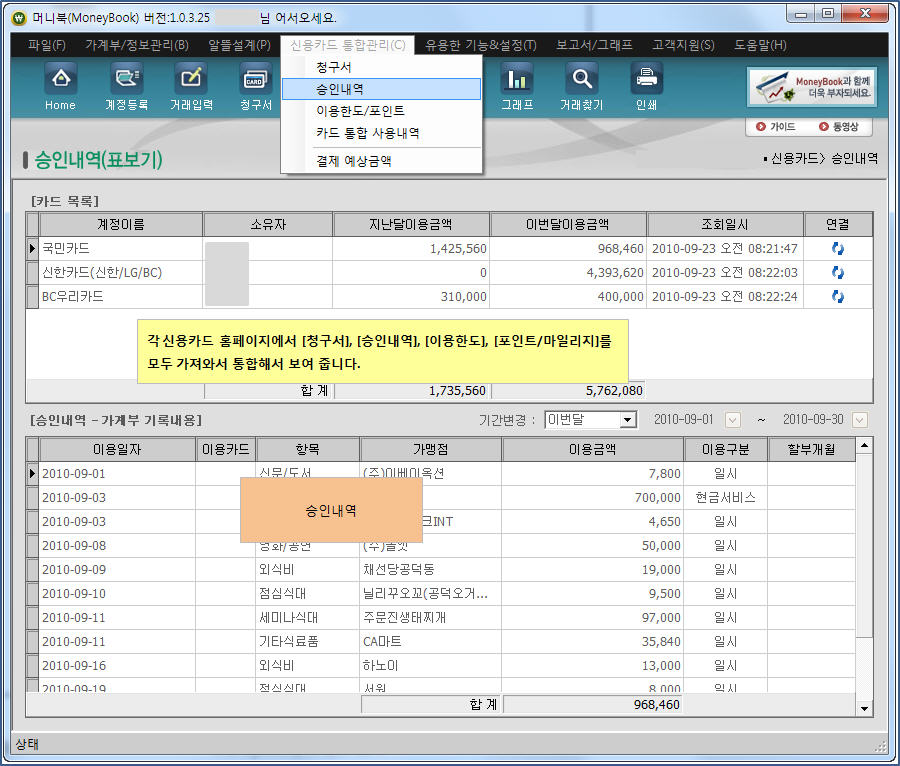900x766 pixels.
Task: Select 이용한도/포인트 from the open menu
Action: click(x=360, y=111)
